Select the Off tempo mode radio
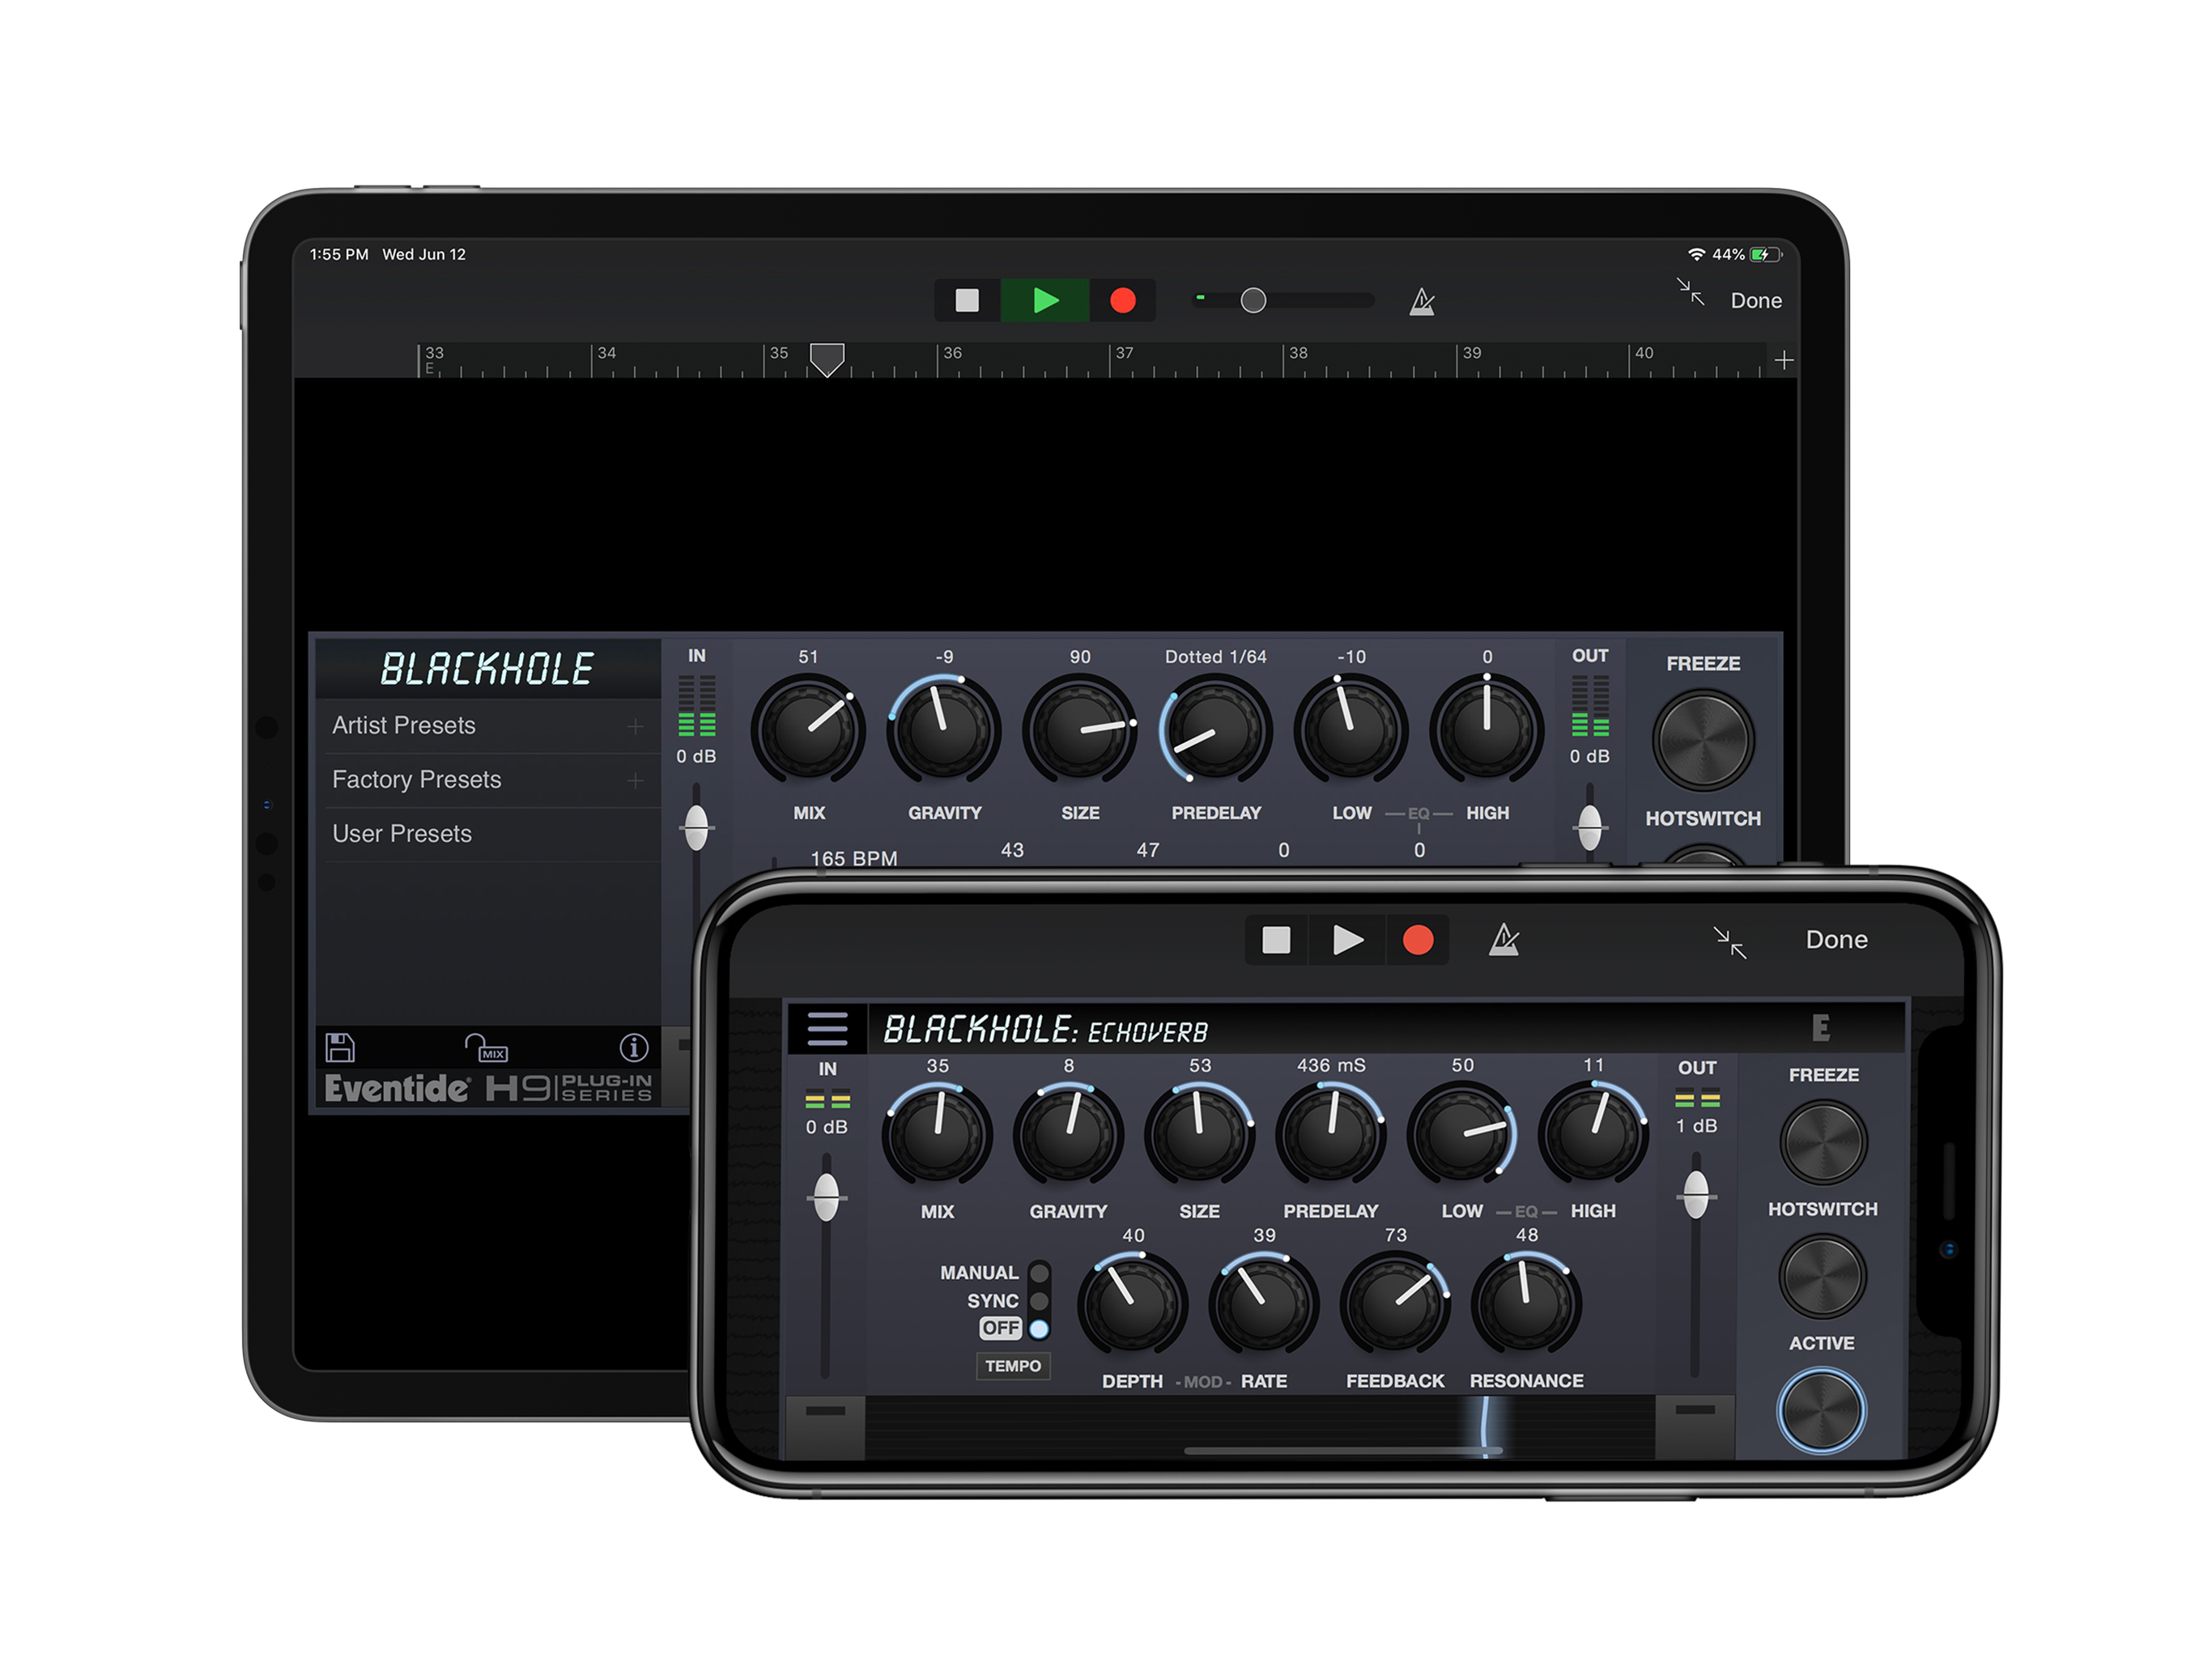 coord(1039,1329)
